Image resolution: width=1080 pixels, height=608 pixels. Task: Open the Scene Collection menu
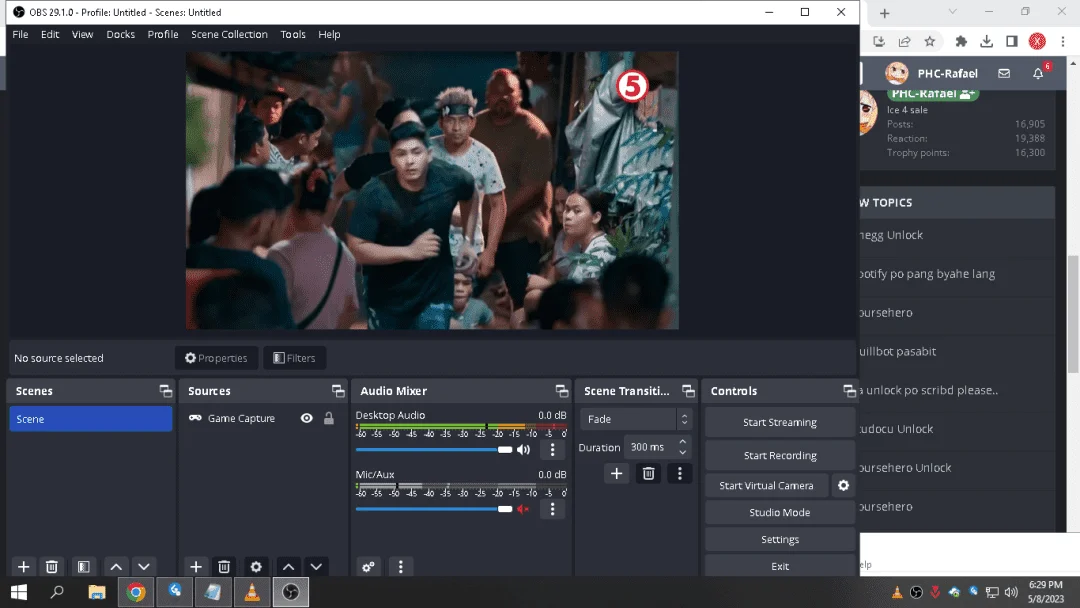[x=229, y=34]
